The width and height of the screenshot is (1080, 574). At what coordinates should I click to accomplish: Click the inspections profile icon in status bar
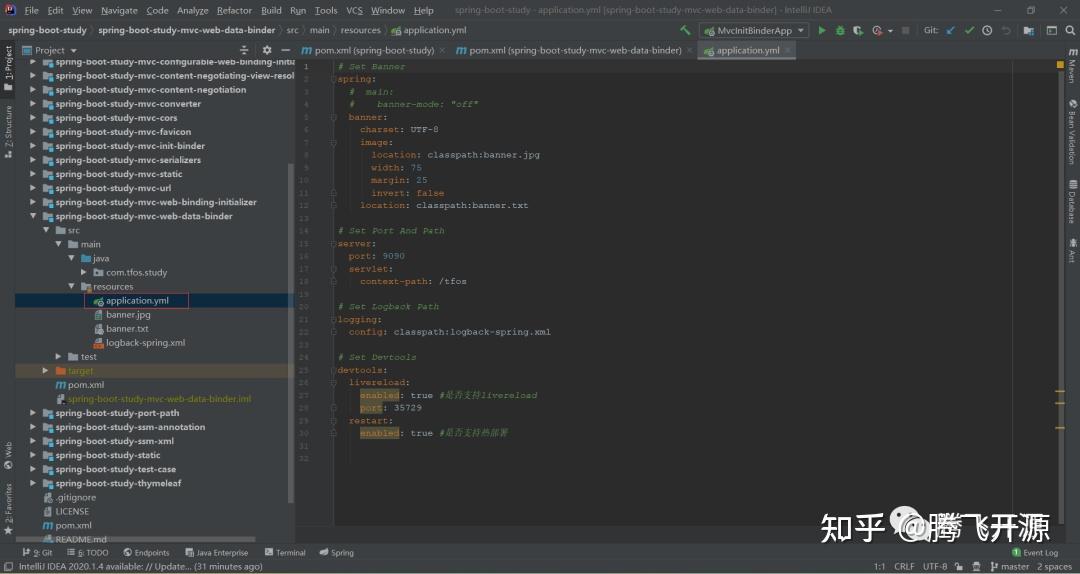click(977, 566)
